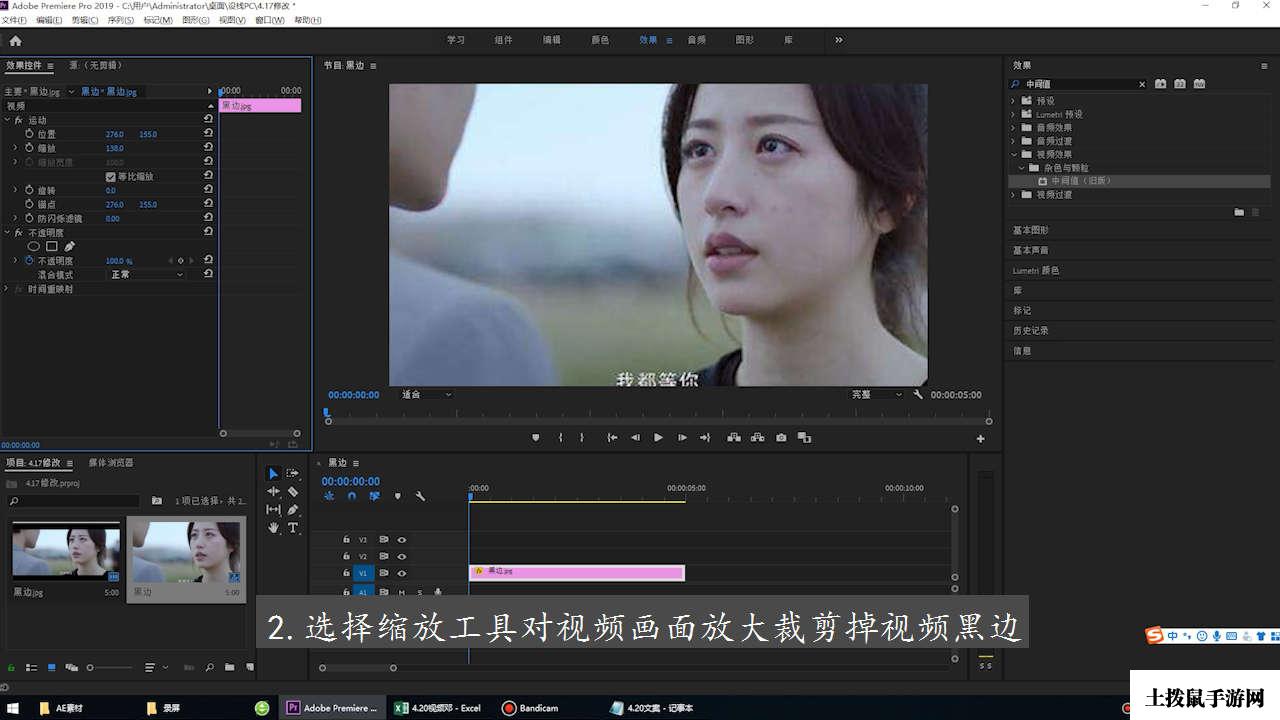Expand the 视频过渡 folder
The image size is (1280, 720).
[x=1013, y=195]
